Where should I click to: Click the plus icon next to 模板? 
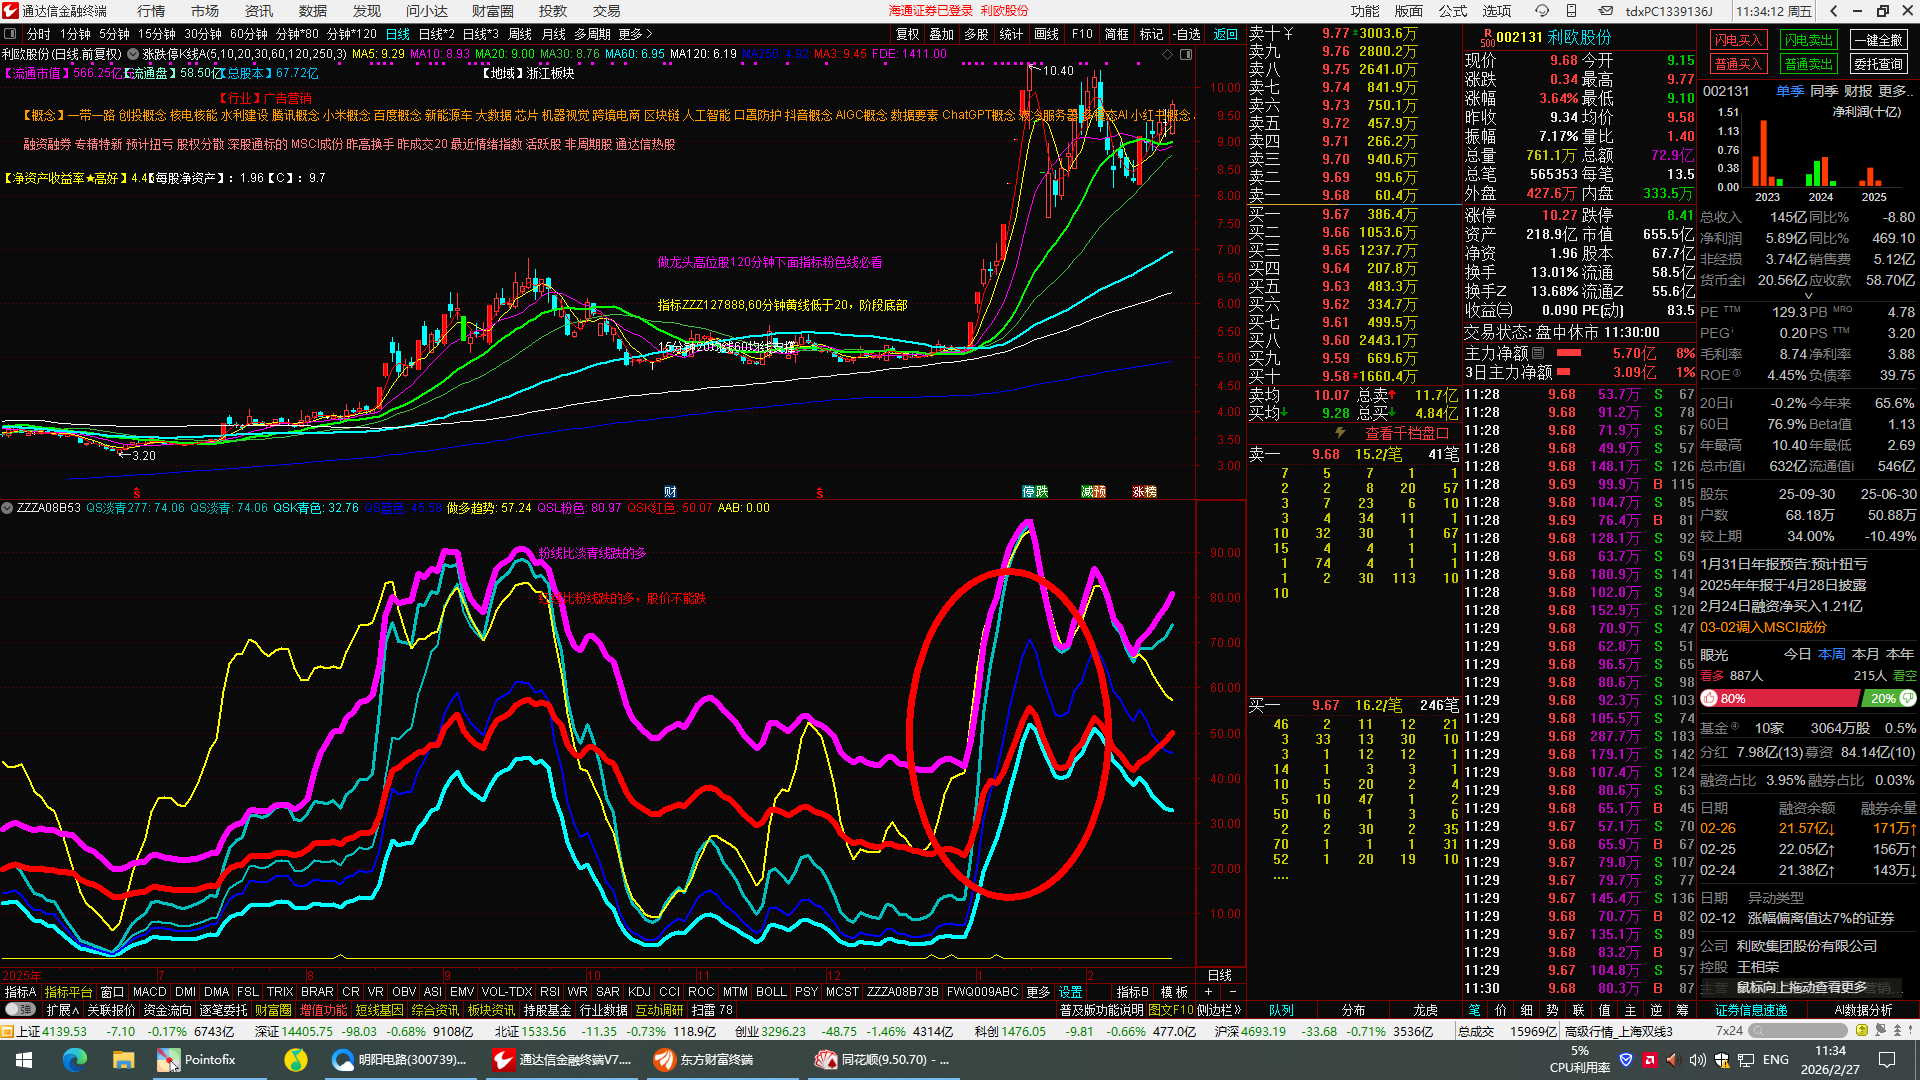pyautogui.click(x=1208, y=992)
